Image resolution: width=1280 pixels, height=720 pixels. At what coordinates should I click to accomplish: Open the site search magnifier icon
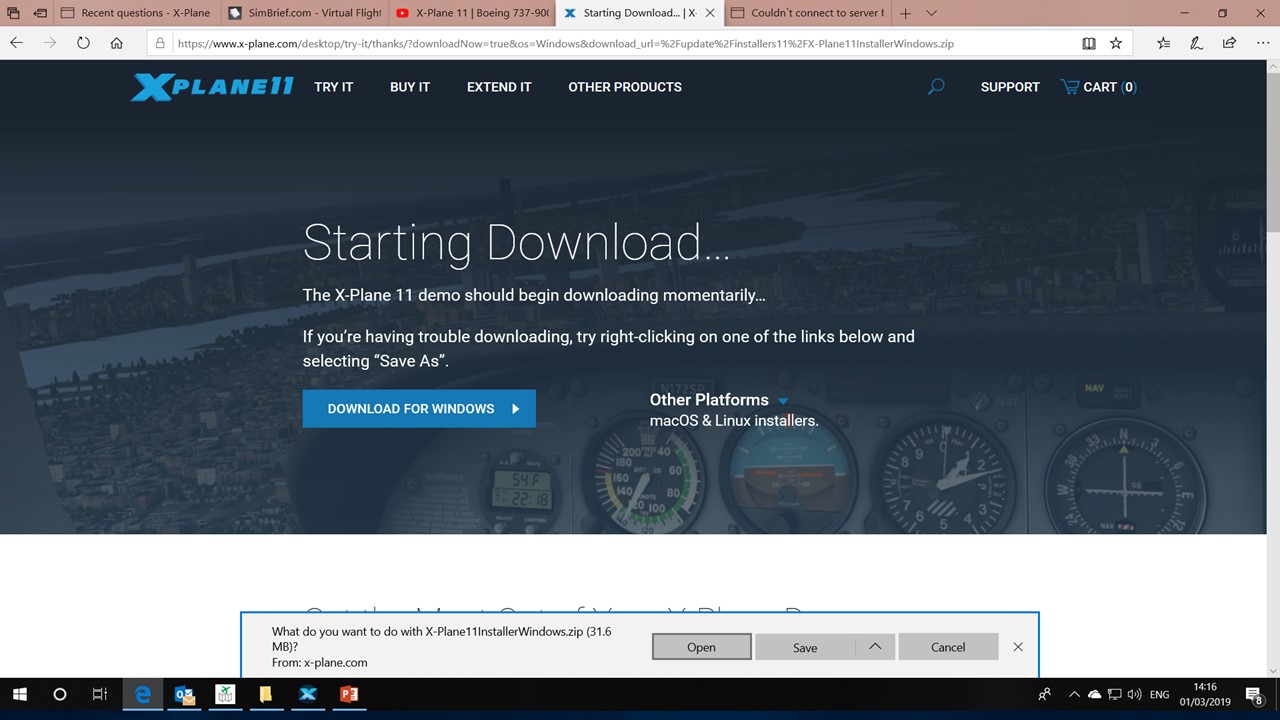pyautogui.click(x=936, y=87)
